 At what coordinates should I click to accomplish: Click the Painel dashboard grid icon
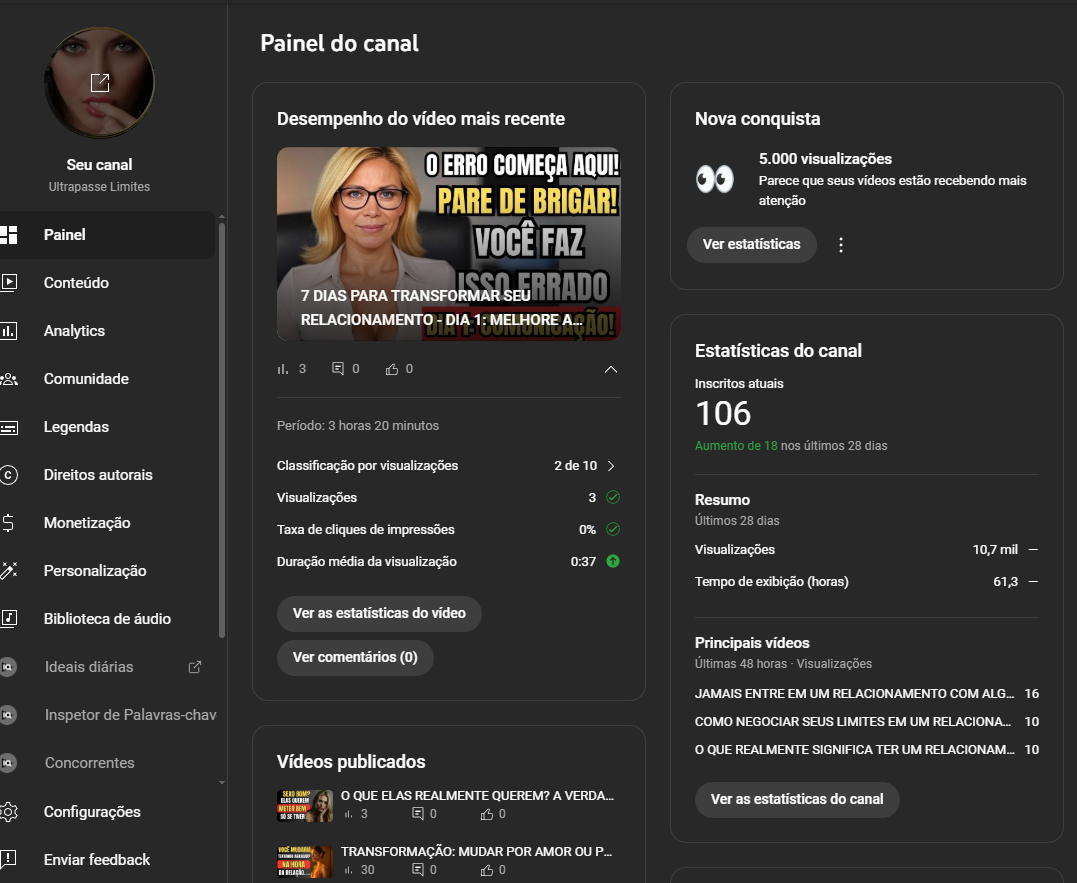(8, 235)
